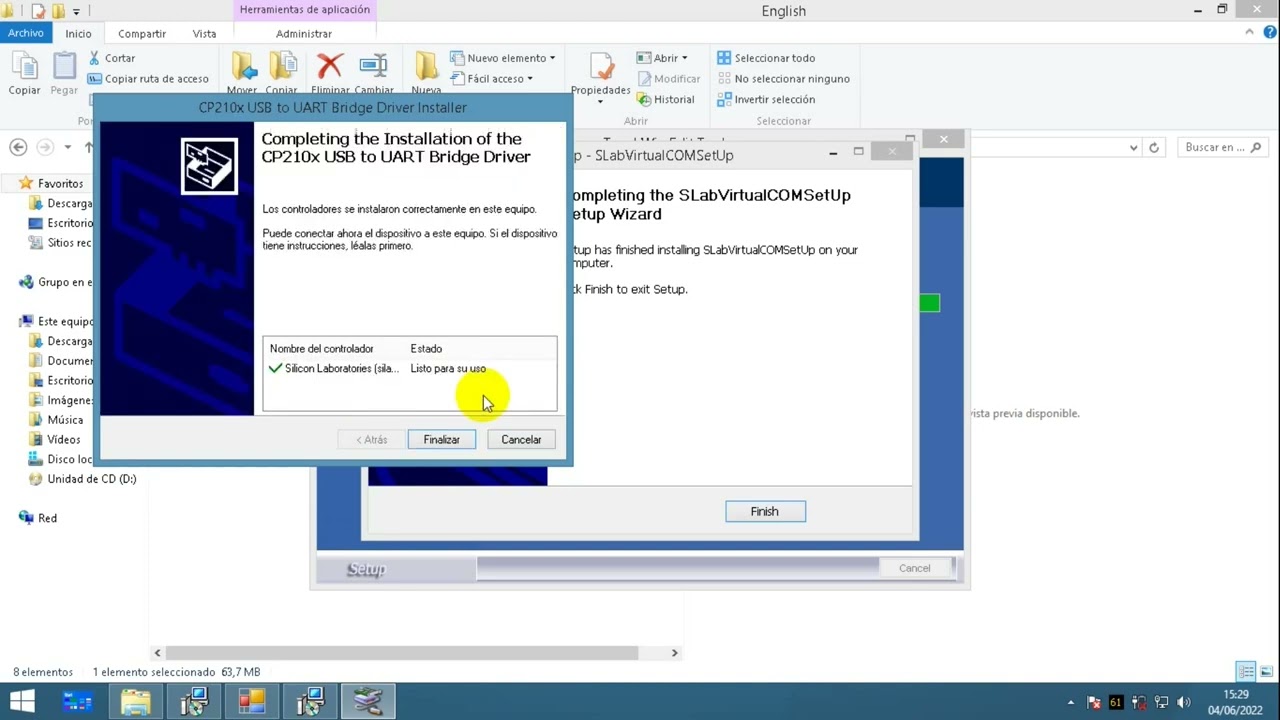Click Invertir selección in the ribbon
The height and width of the screenshot is (720, 1280).
click(x=766, y=100)
